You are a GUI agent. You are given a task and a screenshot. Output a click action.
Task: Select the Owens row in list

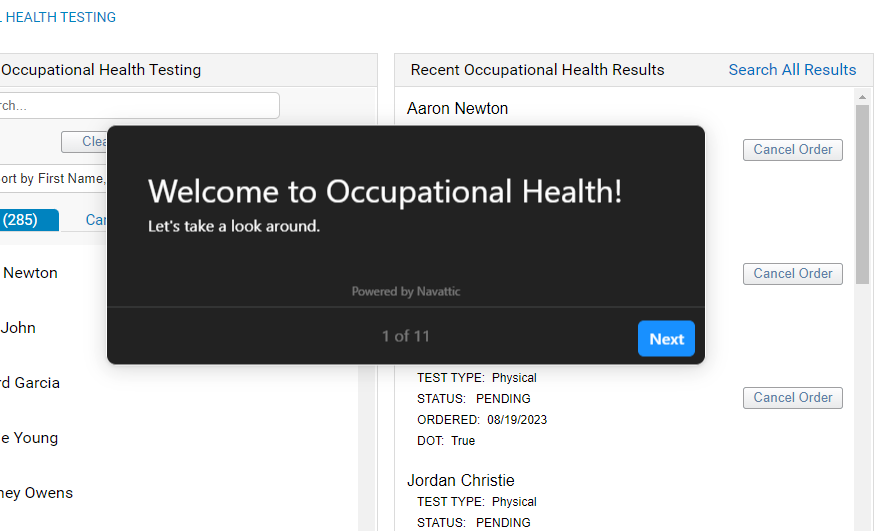click(36, 493)
